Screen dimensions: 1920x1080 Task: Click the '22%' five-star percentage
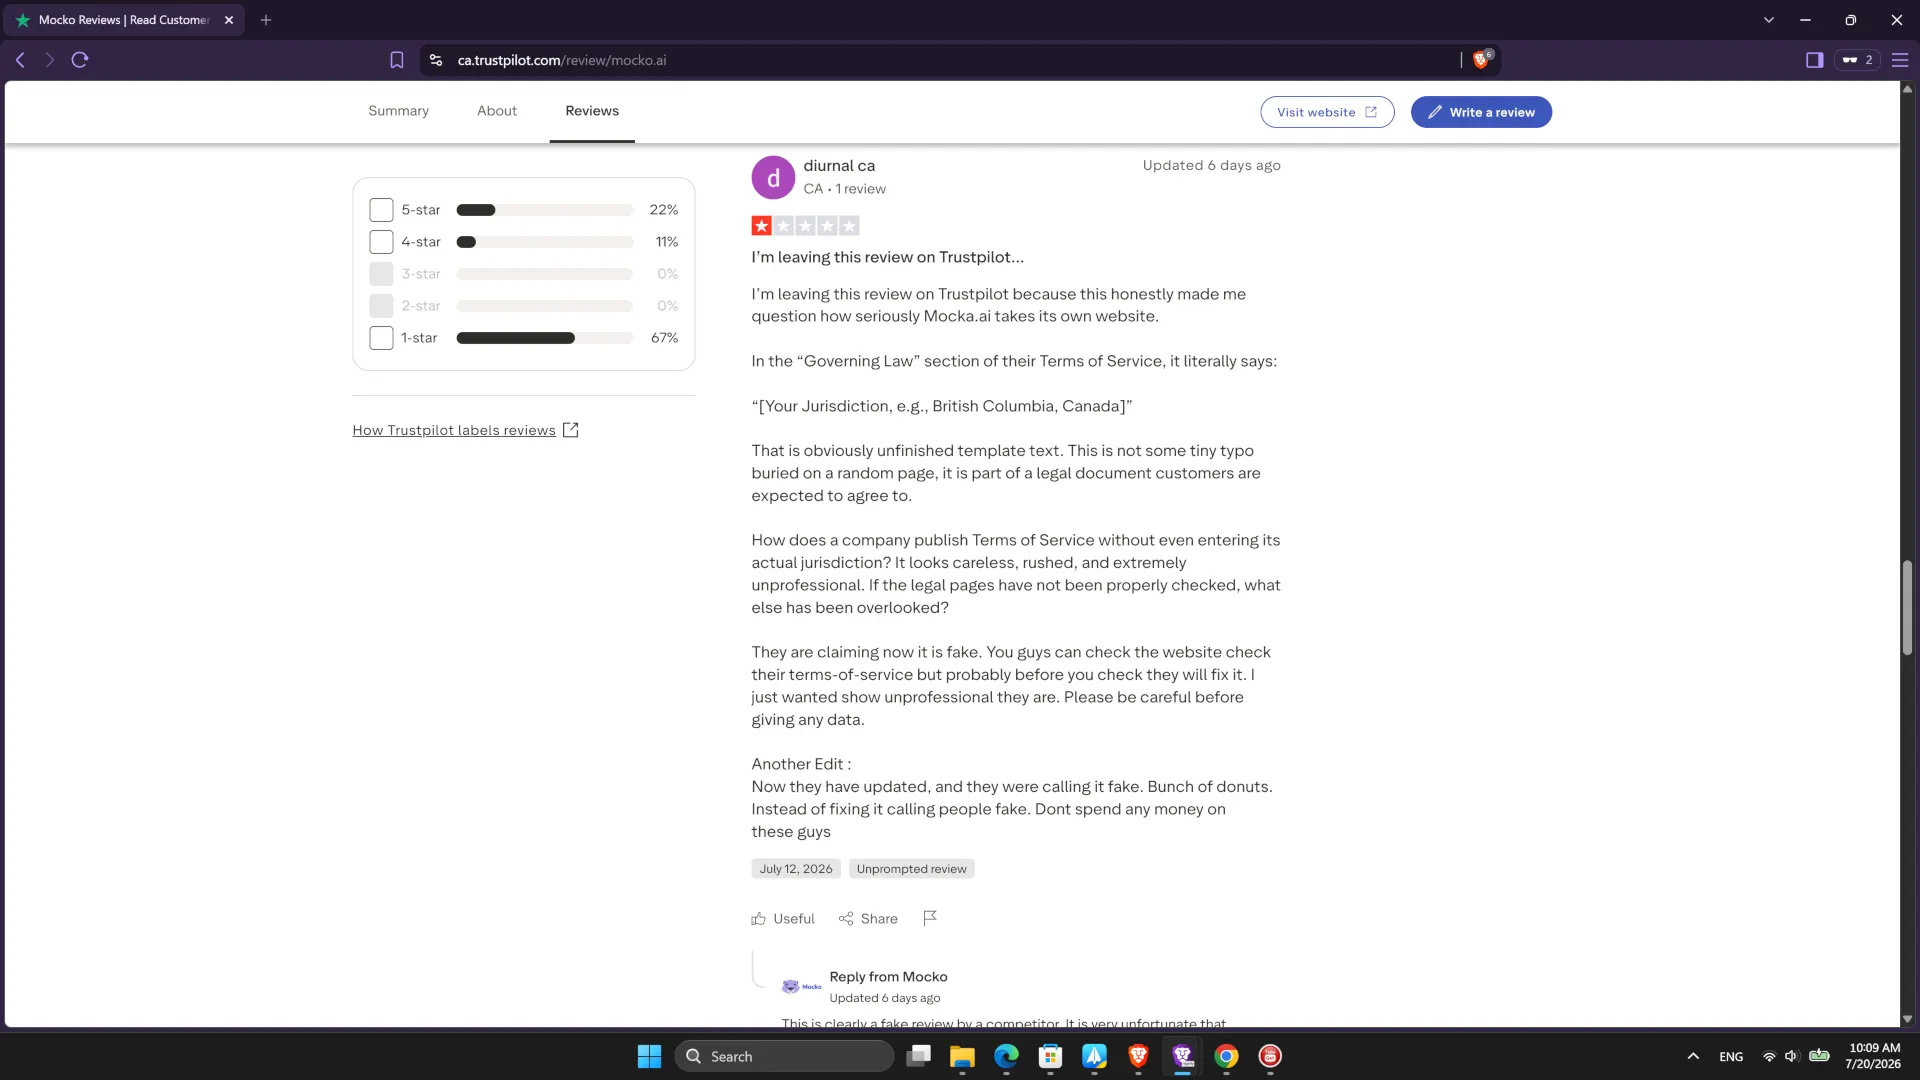(664, 210)
